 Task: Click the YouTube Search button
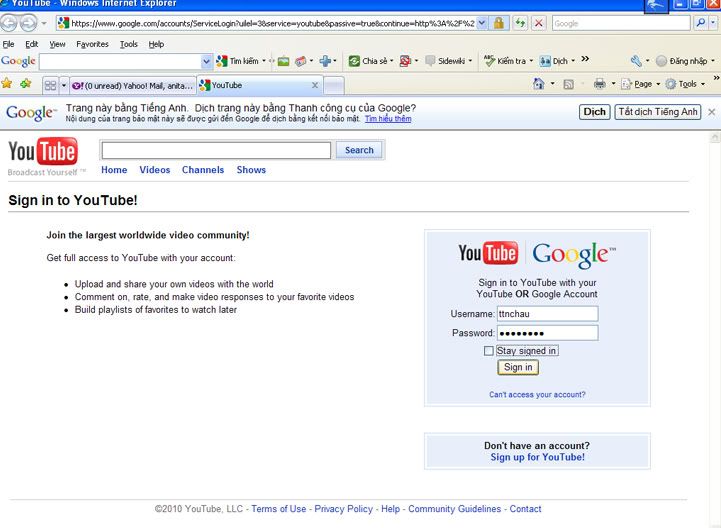coord(359,150)
